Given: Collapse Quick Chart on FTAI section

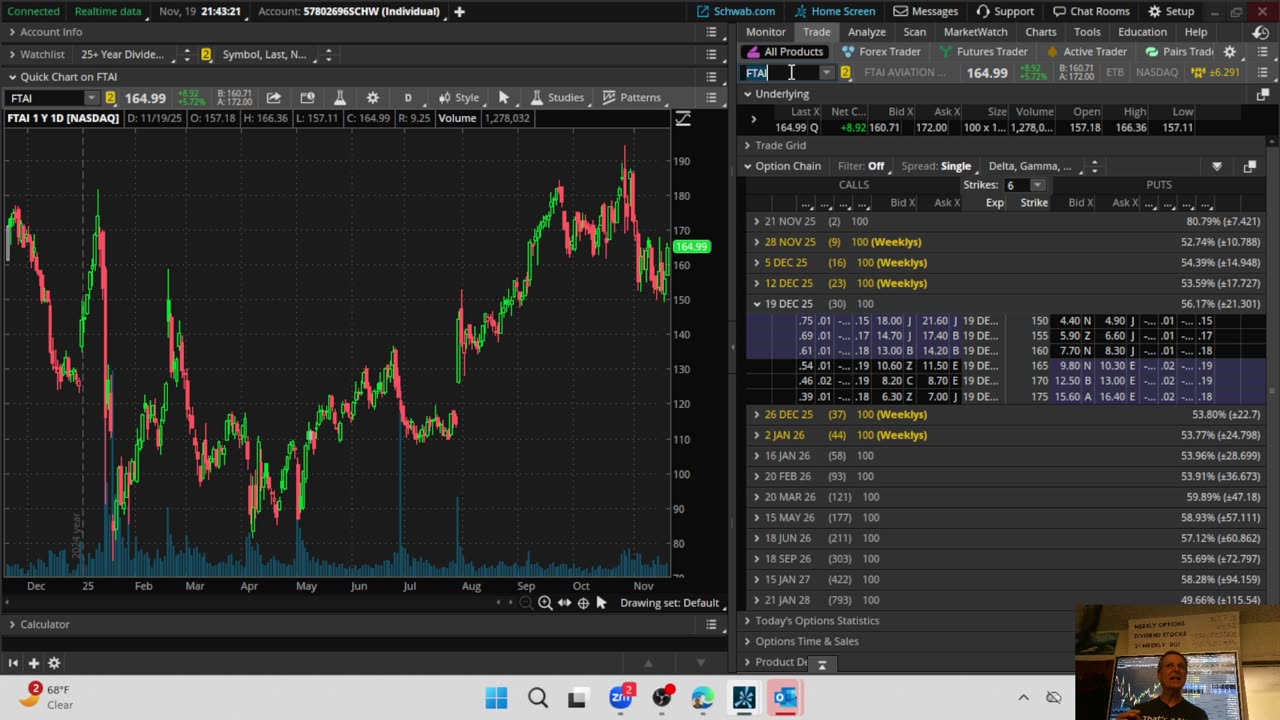Looking at the screenshot, I should click(12, 77).
